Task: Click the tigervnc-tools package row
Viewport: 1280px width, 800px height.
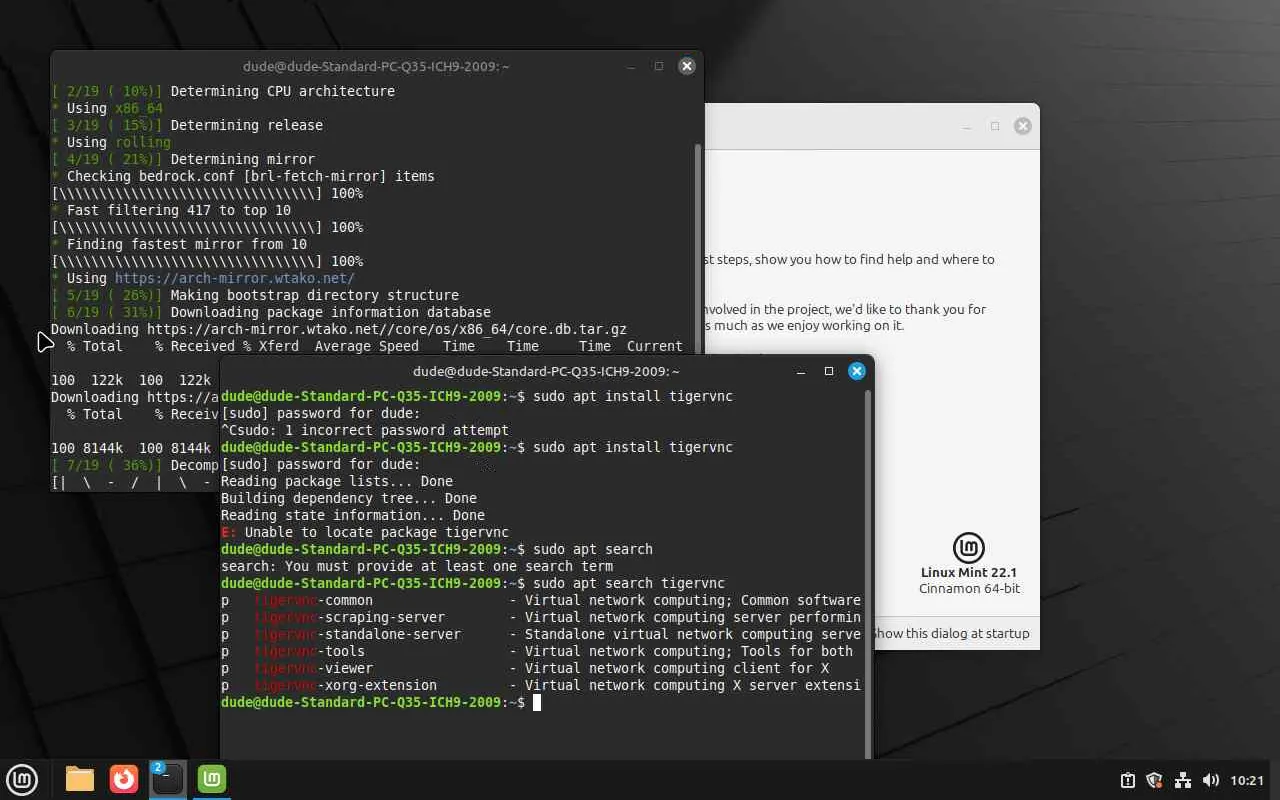Action: click(x=537, y=651)
